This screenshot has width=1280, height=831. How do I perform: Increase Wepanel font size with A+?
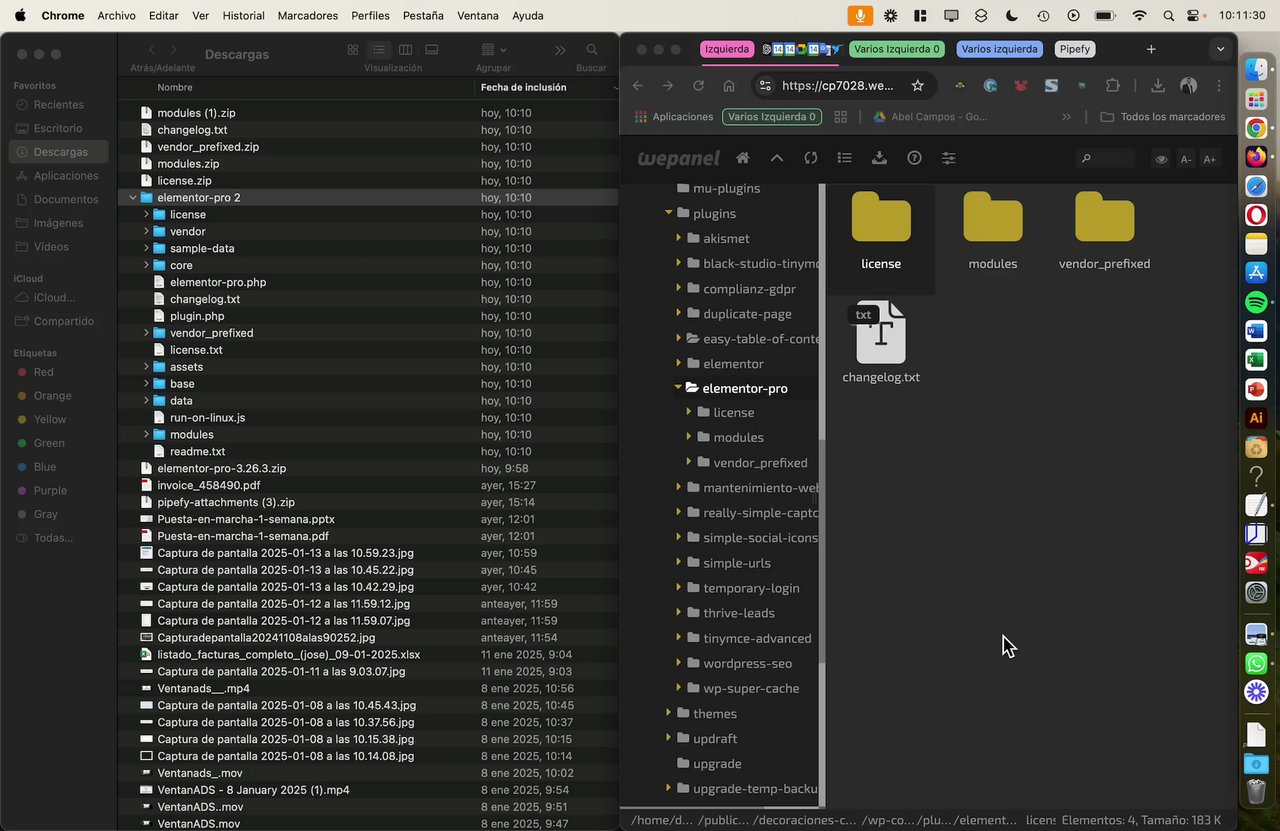(x=1210, y=159)
